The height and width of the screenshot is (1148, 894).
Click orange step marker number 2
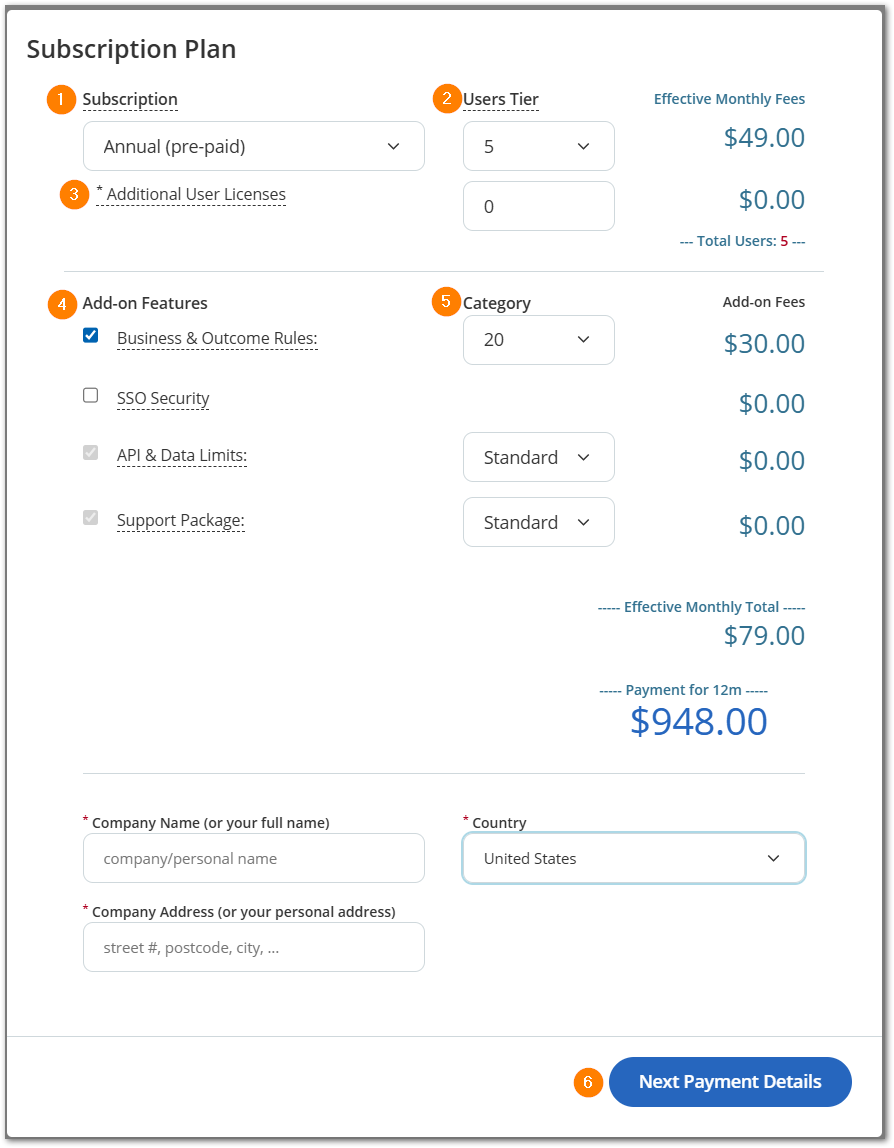tap(447, 99)
